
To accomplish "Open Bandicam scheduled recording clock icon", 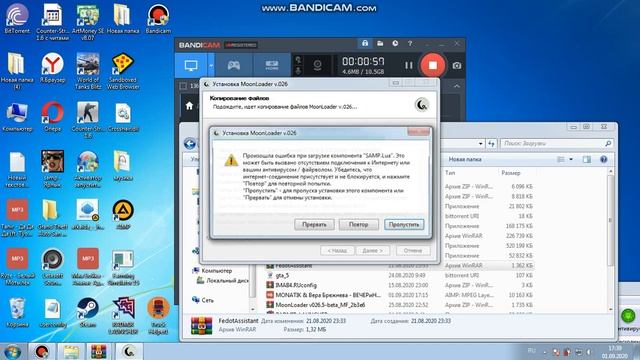I will pyautogui.click(x=395, y=43).
